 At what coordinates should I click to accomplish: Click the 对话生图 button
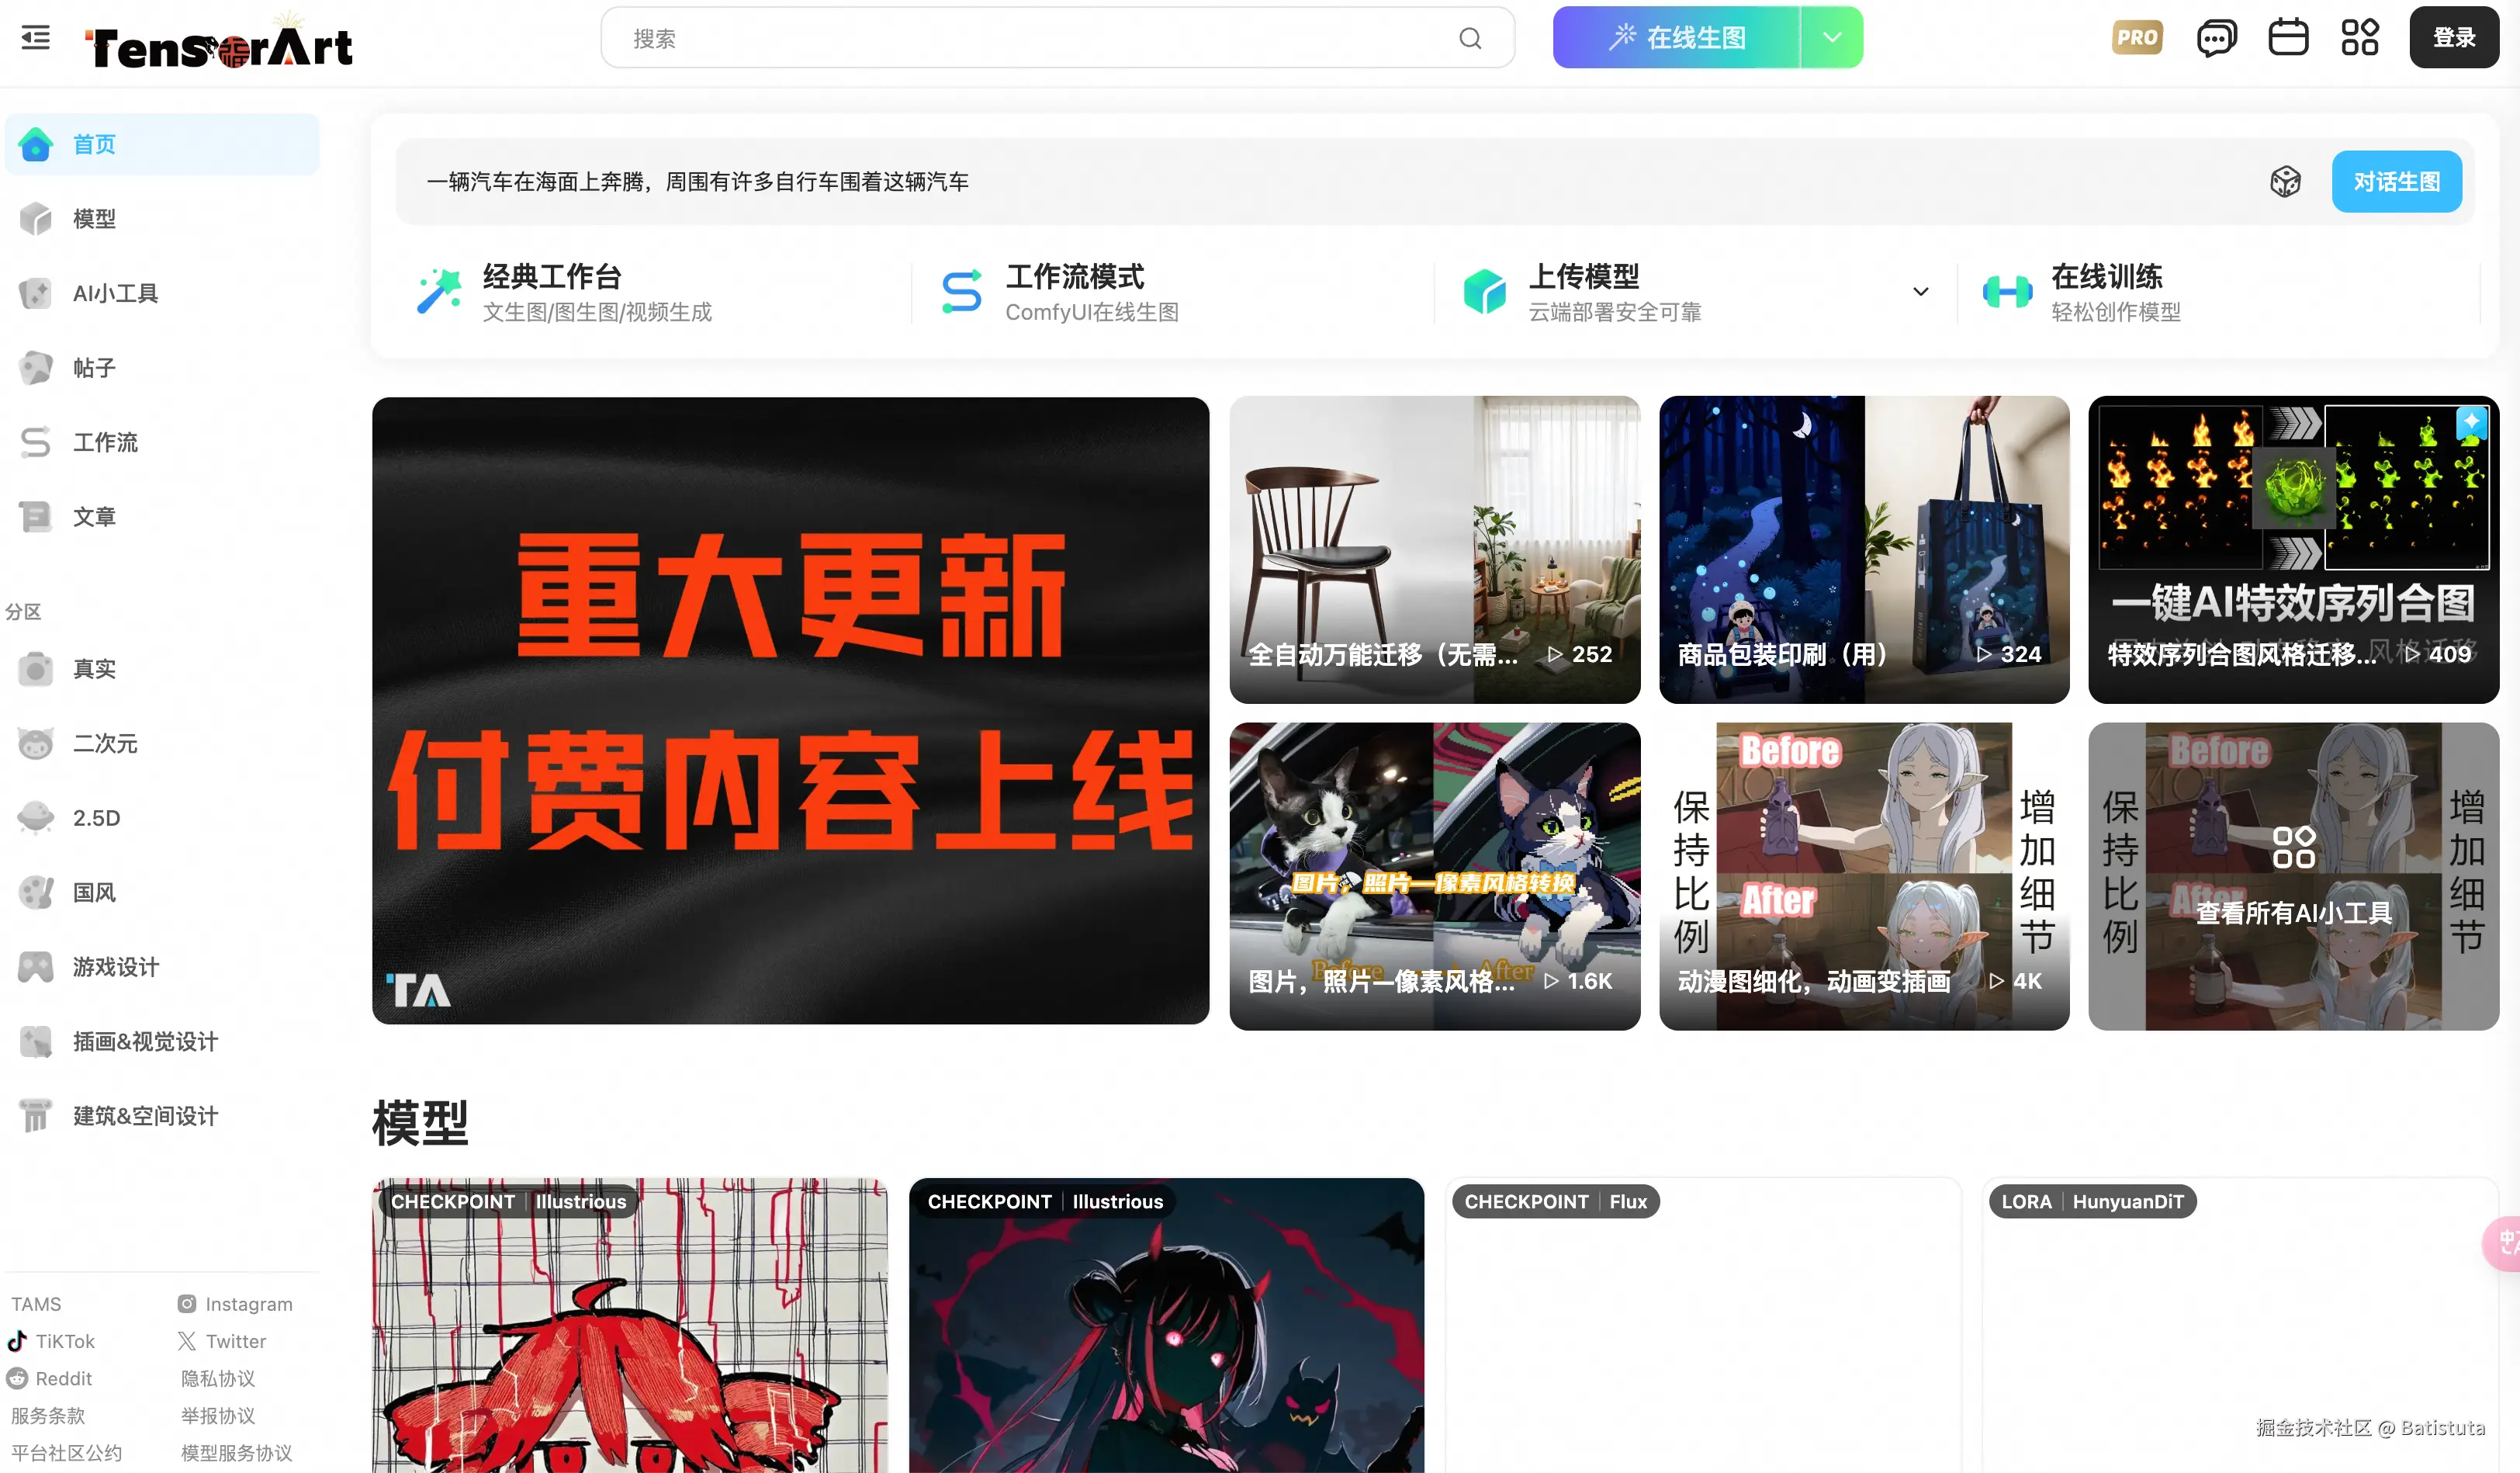pos(2396,182)
